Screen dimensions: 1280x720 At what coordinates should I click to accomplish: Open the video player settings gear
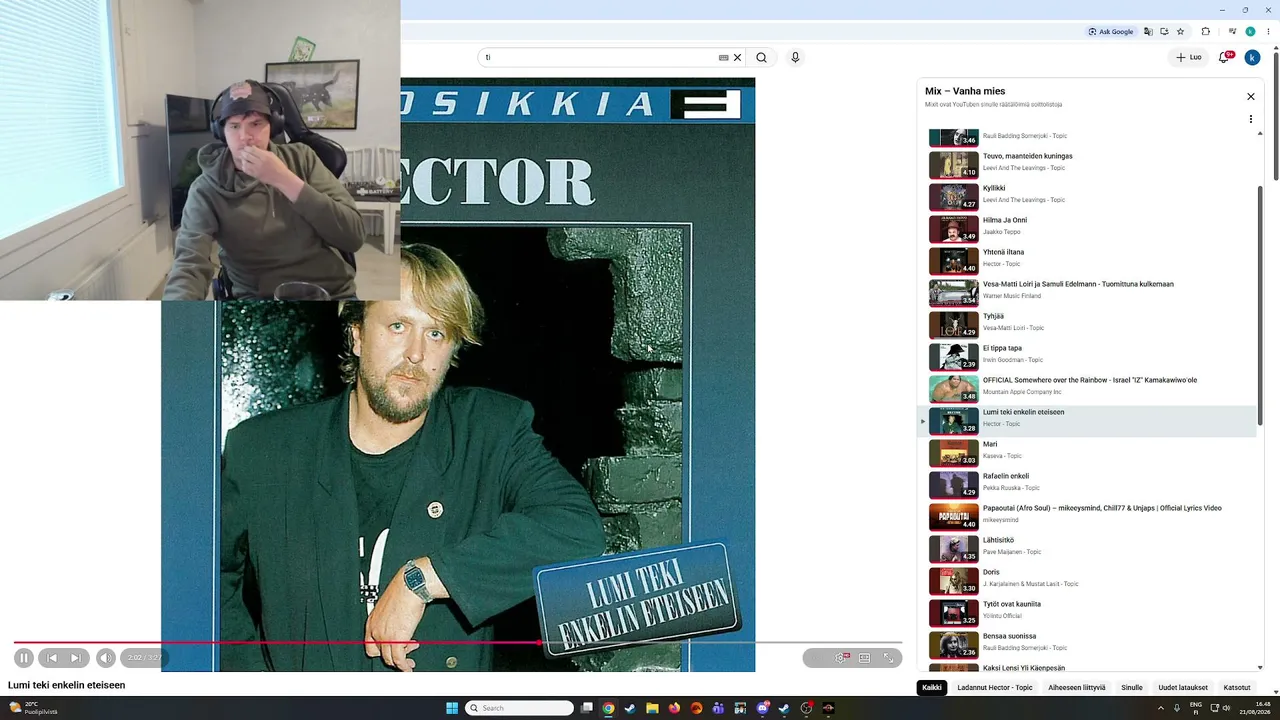(841, 657)
